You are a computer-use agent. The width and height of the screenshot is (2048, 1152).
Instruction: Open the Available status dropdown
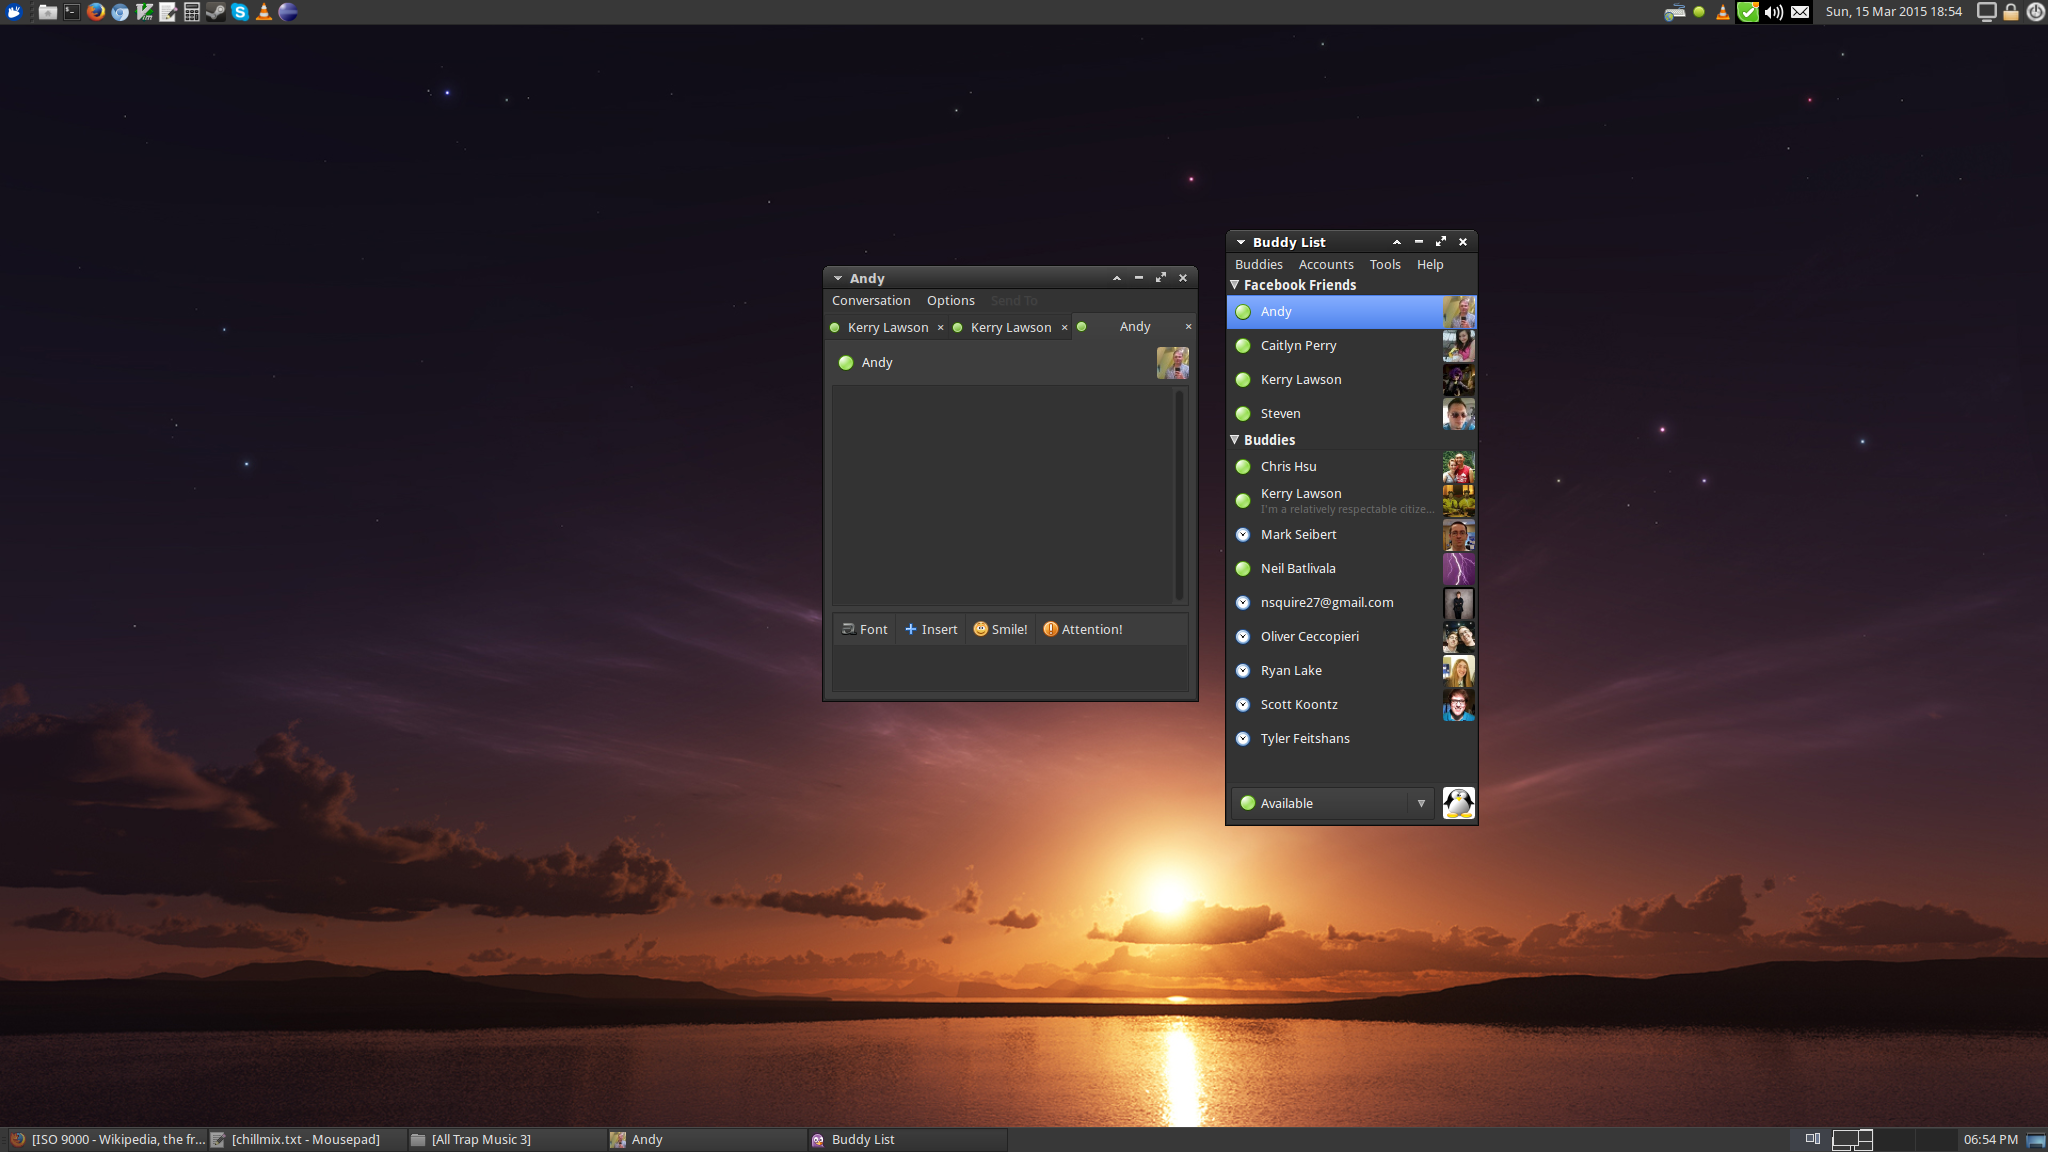tap(1332, 803)
